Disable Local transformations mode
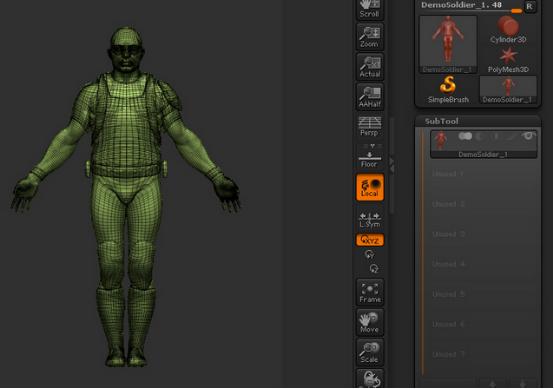The height and width of the screenshot is (389, 554). point(370,187)
